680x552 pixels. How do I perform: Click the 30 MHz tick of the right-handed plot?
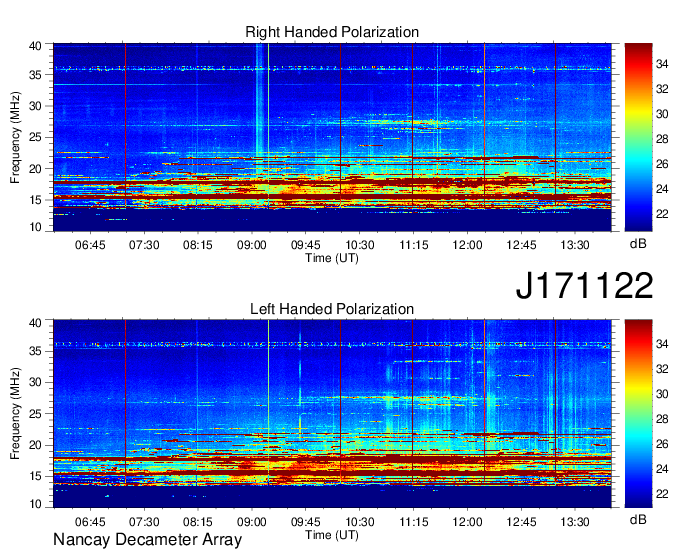point(35,106)
